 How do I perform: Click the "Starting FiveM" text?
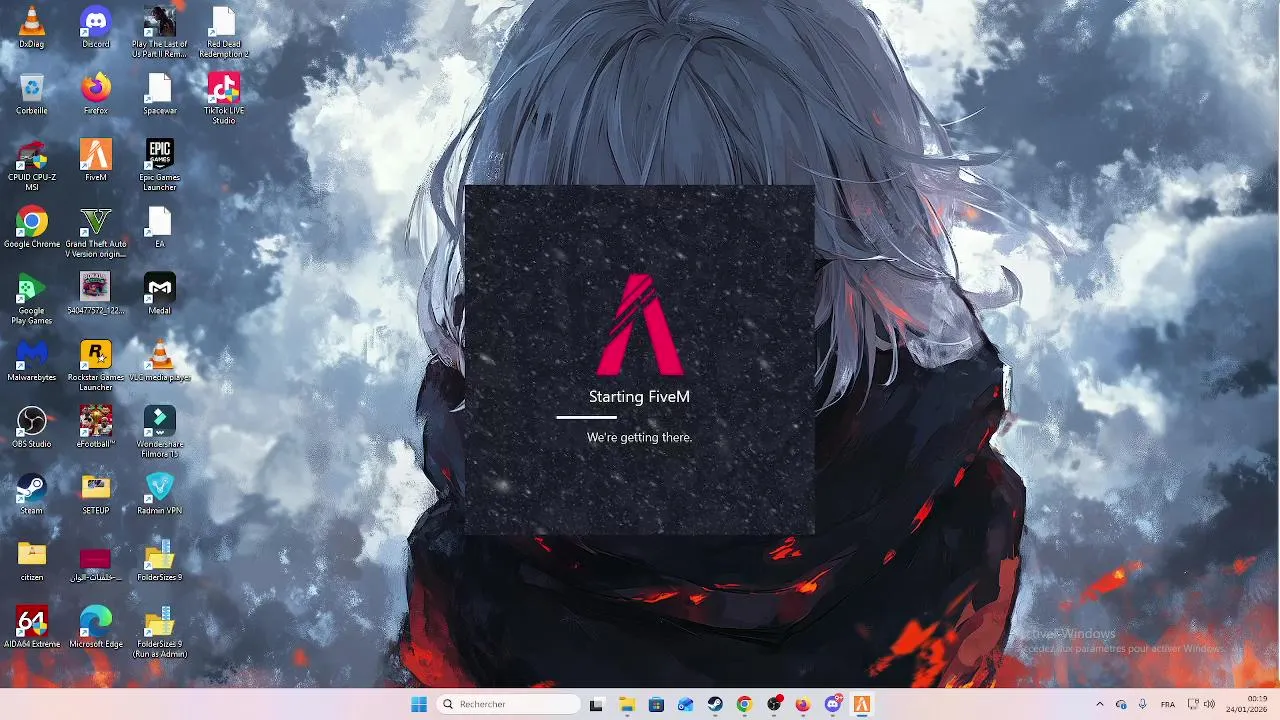coord(639,396)
